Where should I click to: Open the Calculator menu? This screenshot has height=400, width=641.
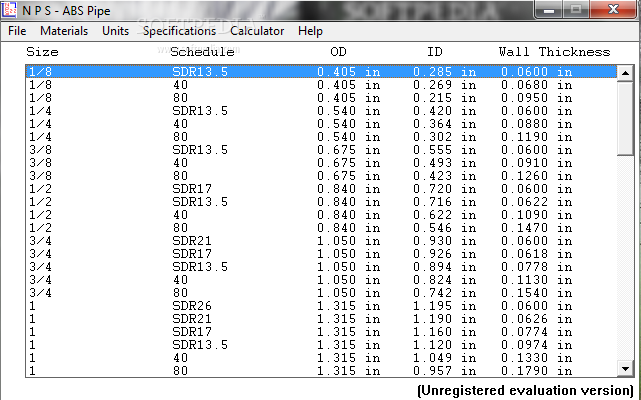coord(257,31)
